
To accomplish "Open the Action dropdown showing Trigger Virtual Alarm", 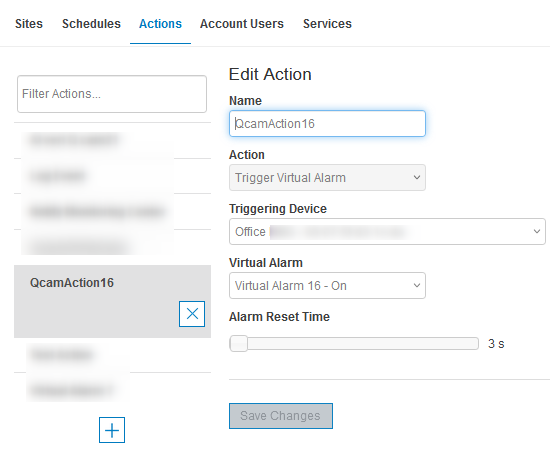I will click(x=327, y=177).
